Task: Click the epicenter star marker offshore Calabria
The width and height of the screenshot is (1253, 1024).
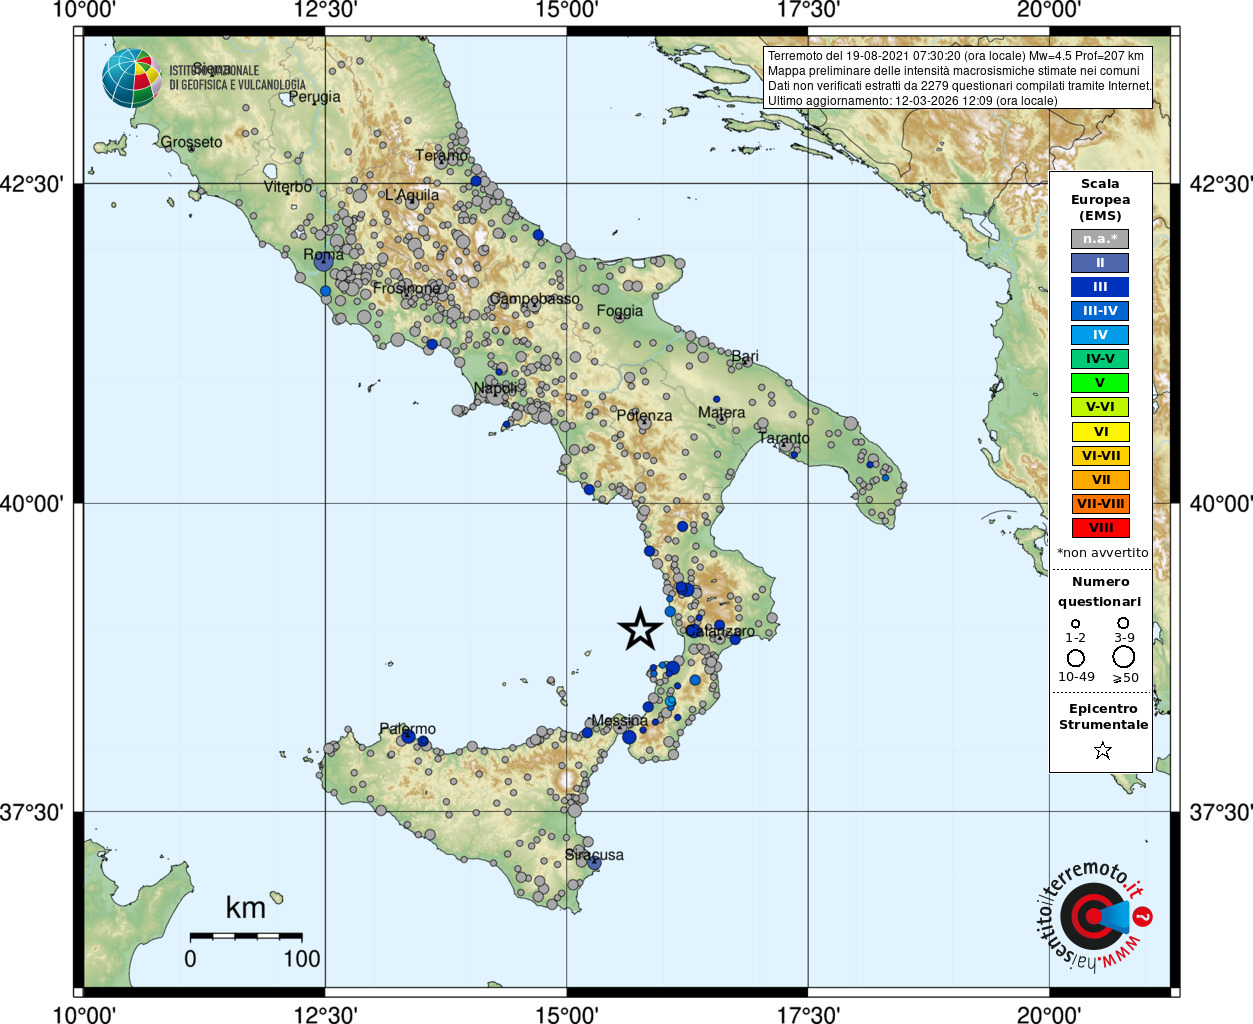Action: (640, 629)
